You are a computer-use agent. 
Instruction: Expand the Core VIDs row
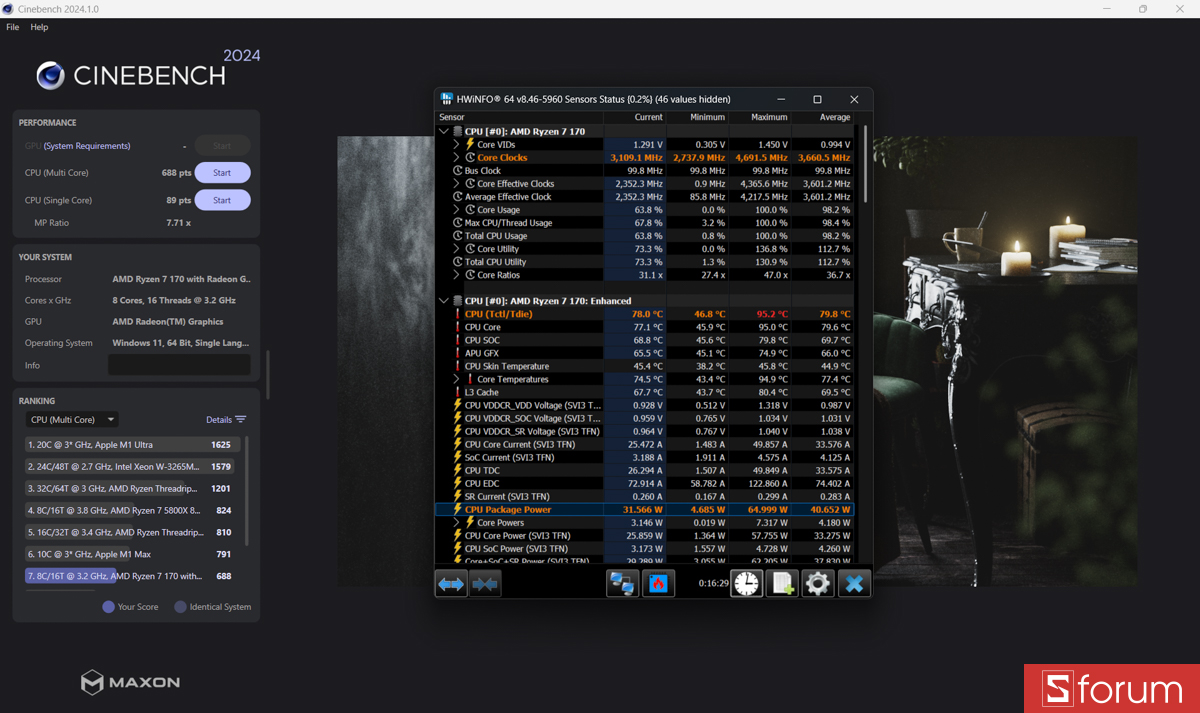[x=457, y=144]
